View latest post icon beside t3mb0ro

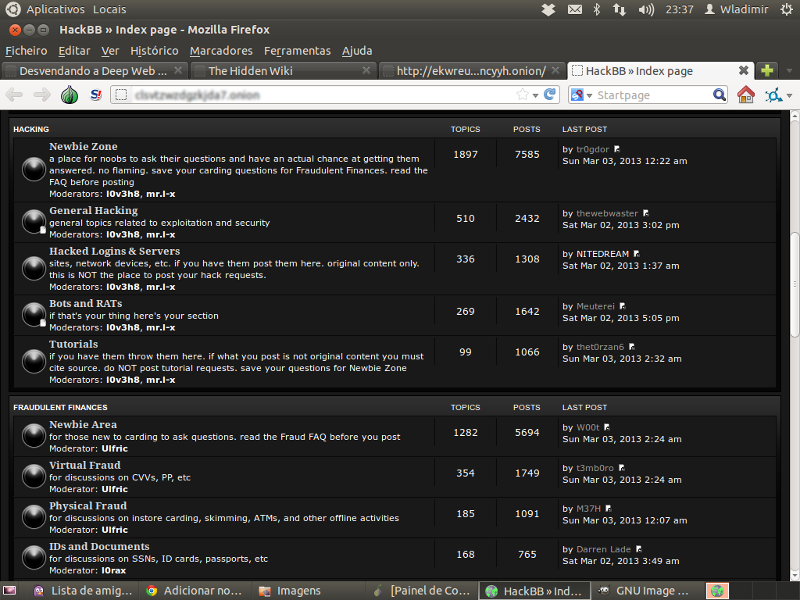point(621,468)
